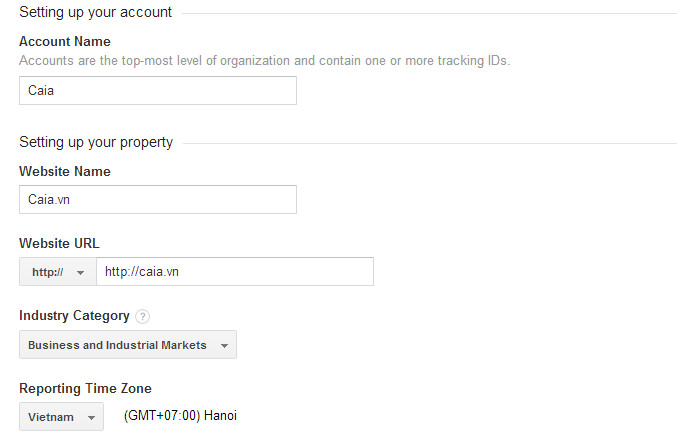677x442 pixels.
Task: Expand the Business and Industrial Markets dropdown
Action: pos(128,344)
